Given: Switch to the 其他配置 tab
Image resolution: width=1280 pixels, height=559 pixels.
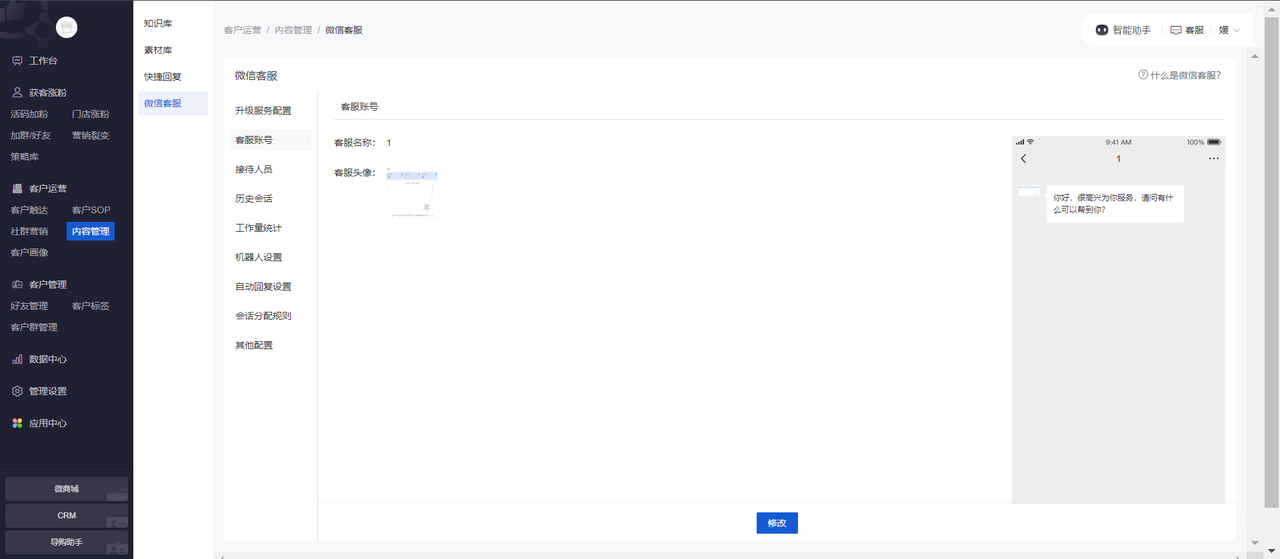Looking at the screenshot, I should [254, 345].
